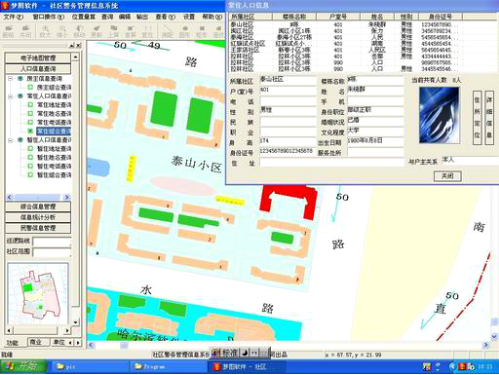Image resolution: width=499 pixels, height=375 pixels.
Task: Toggle the green box beside 房主综合查询
Action: click(x=30, y=87)
